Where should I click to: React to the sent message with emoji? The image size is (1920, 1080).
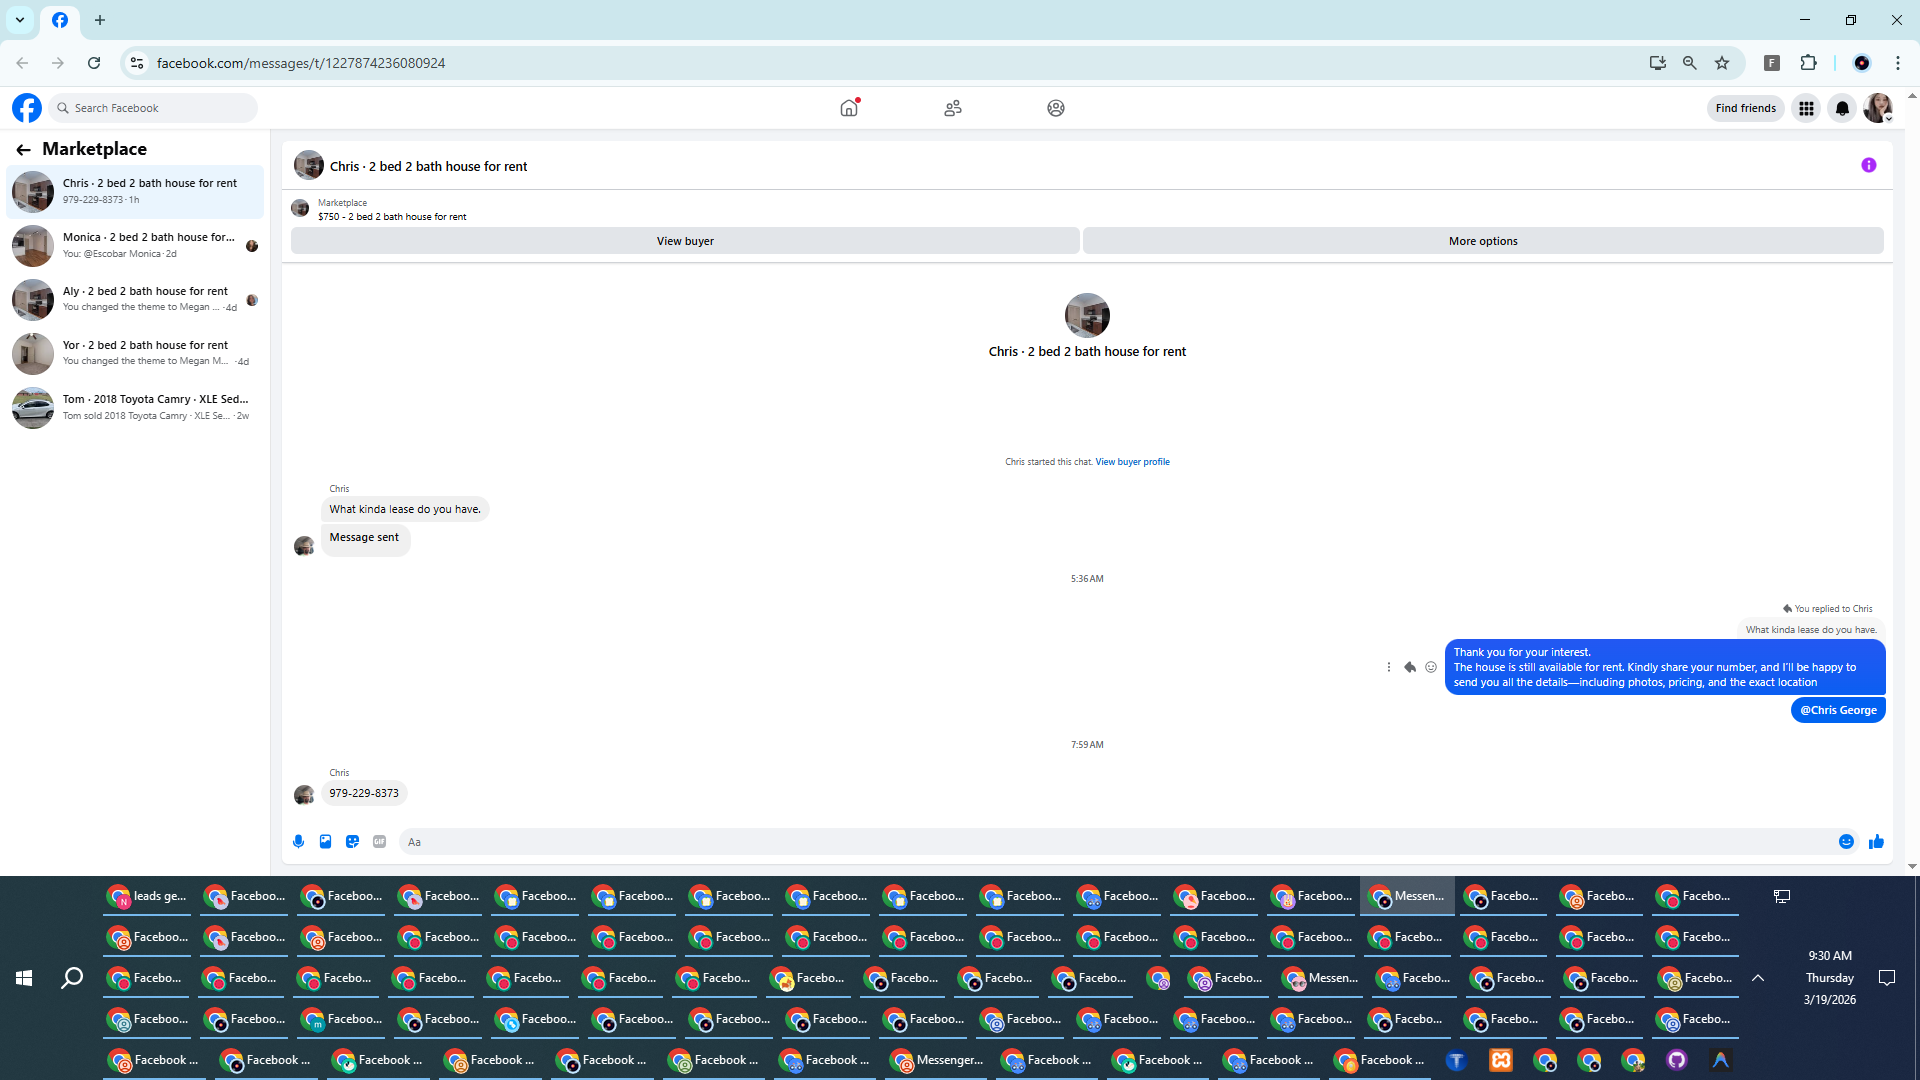point(1431,667)
